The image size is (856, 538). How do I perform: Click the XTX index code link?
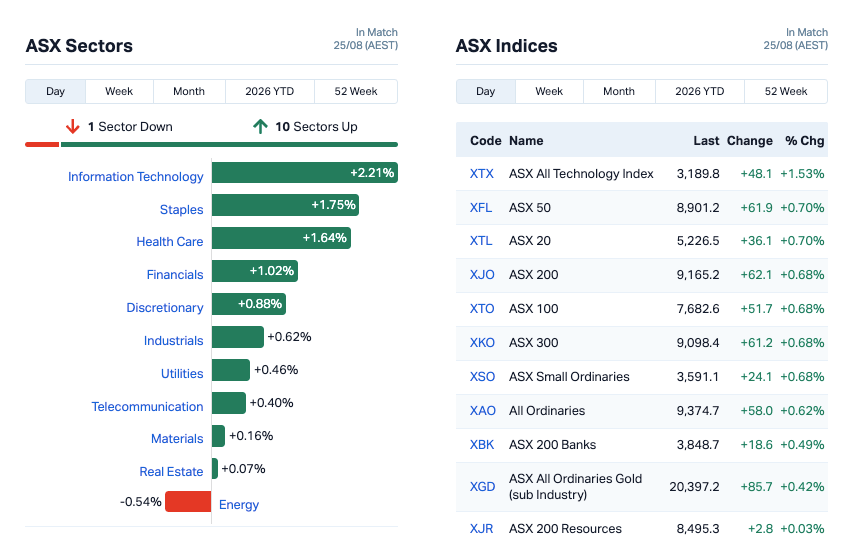(x=482, y=174)
